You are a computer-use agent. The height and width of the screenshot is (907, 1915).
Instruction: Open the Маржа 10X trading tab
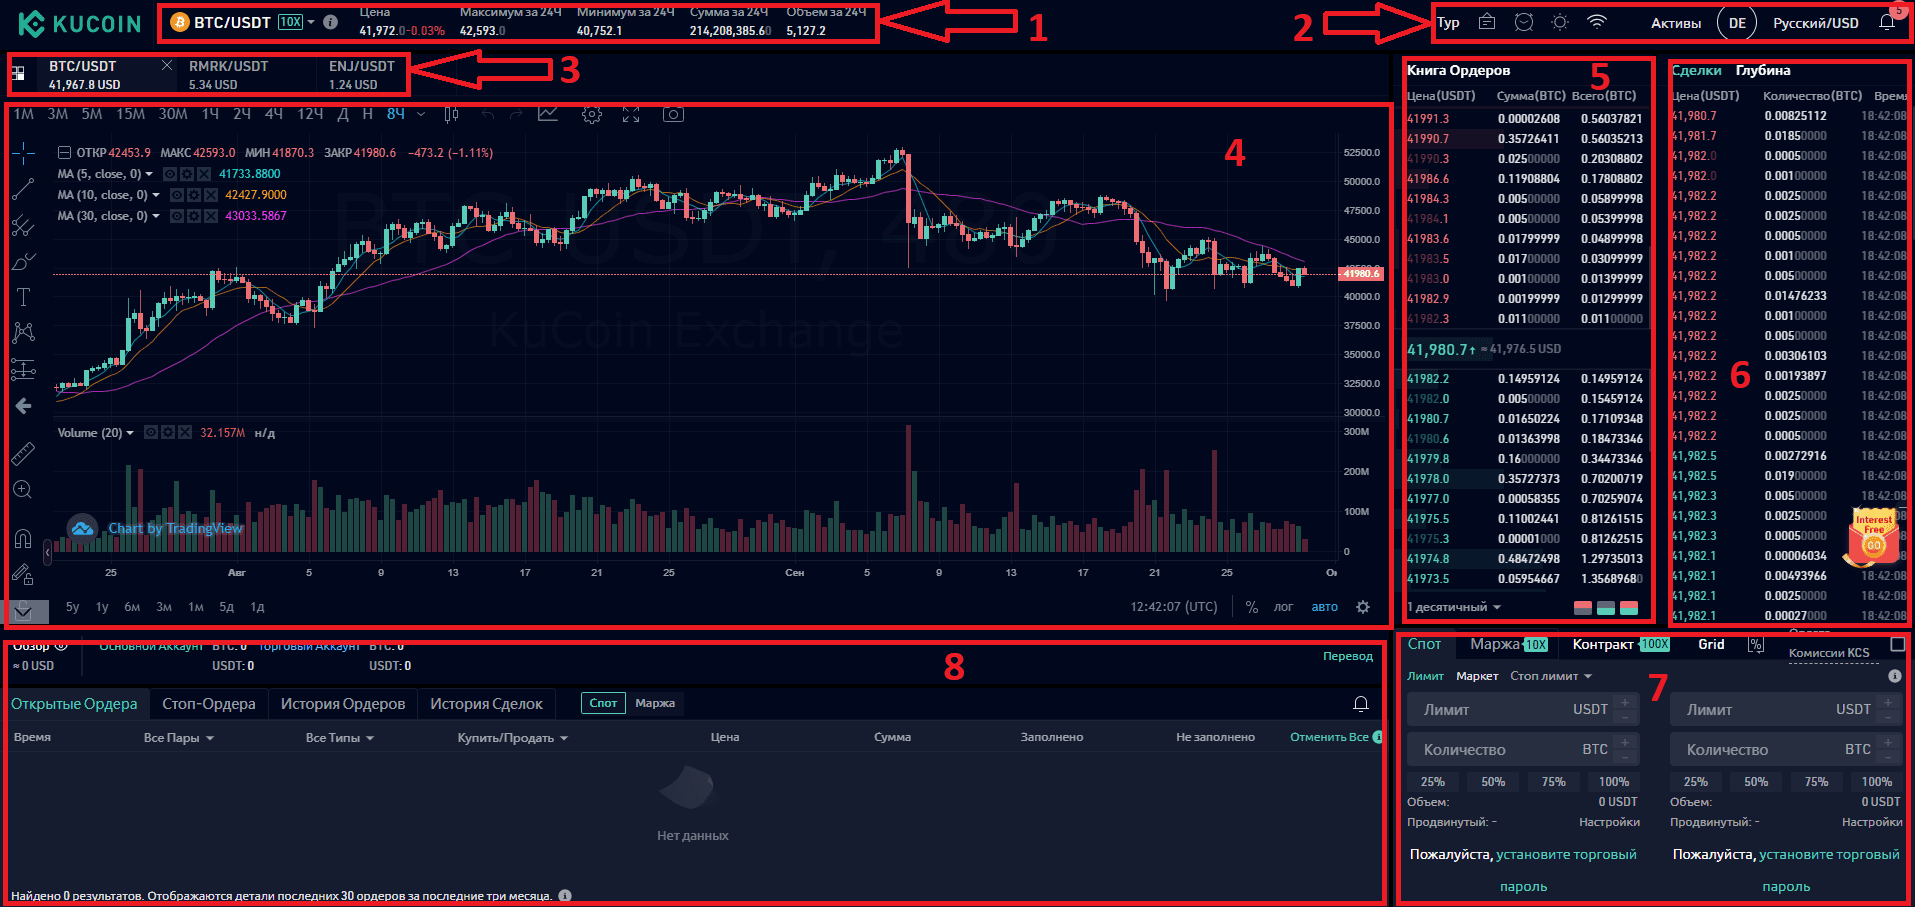tap(1509, 644)
